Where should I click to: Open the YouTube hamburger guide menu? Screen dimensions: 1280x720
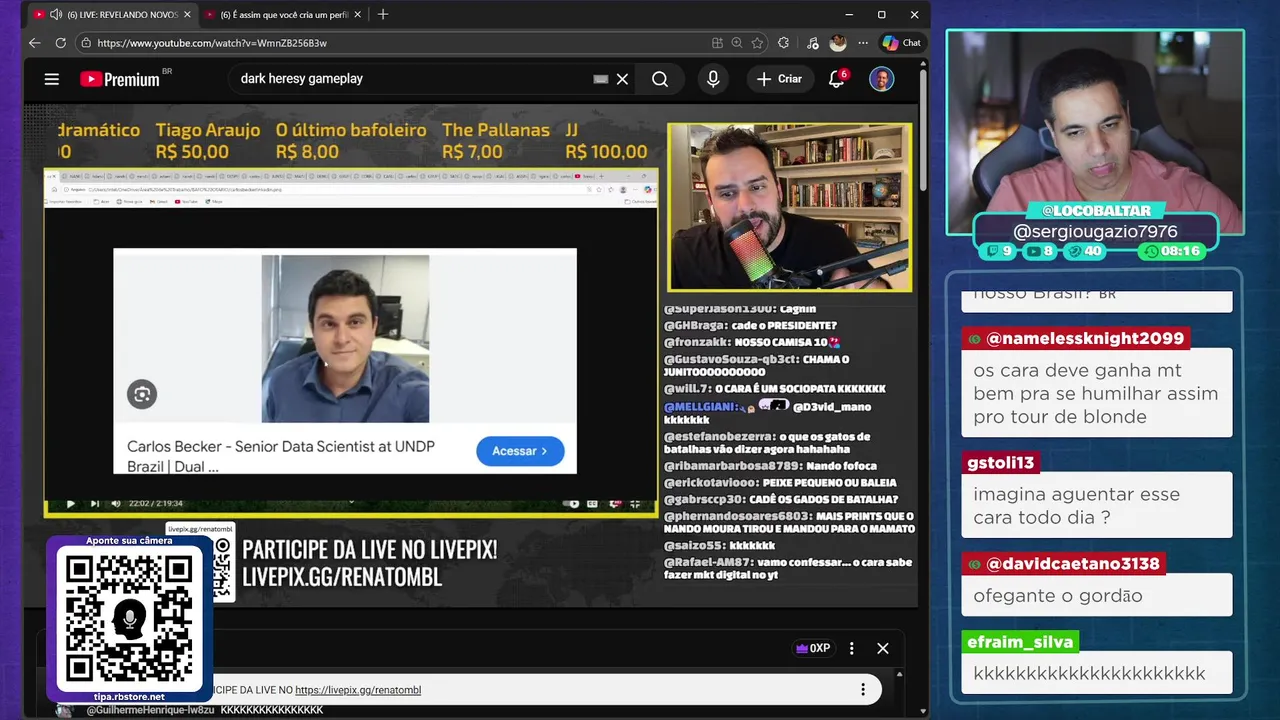pyautogui.click(x=52, y=79)
